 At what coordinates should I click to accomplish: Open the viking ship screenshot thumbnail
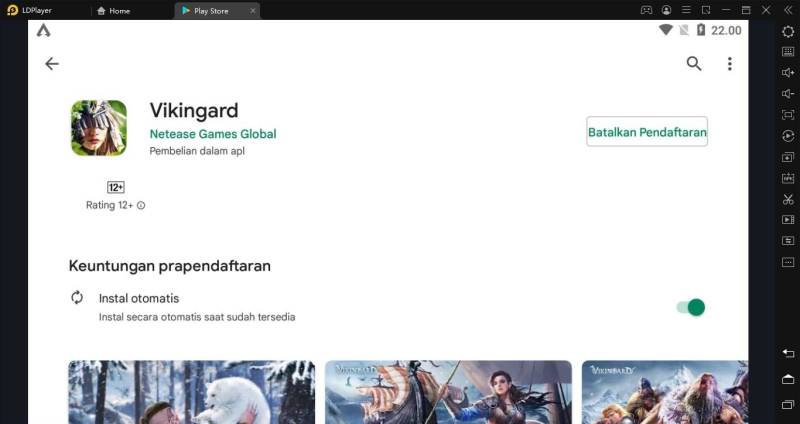pos(448,392)
